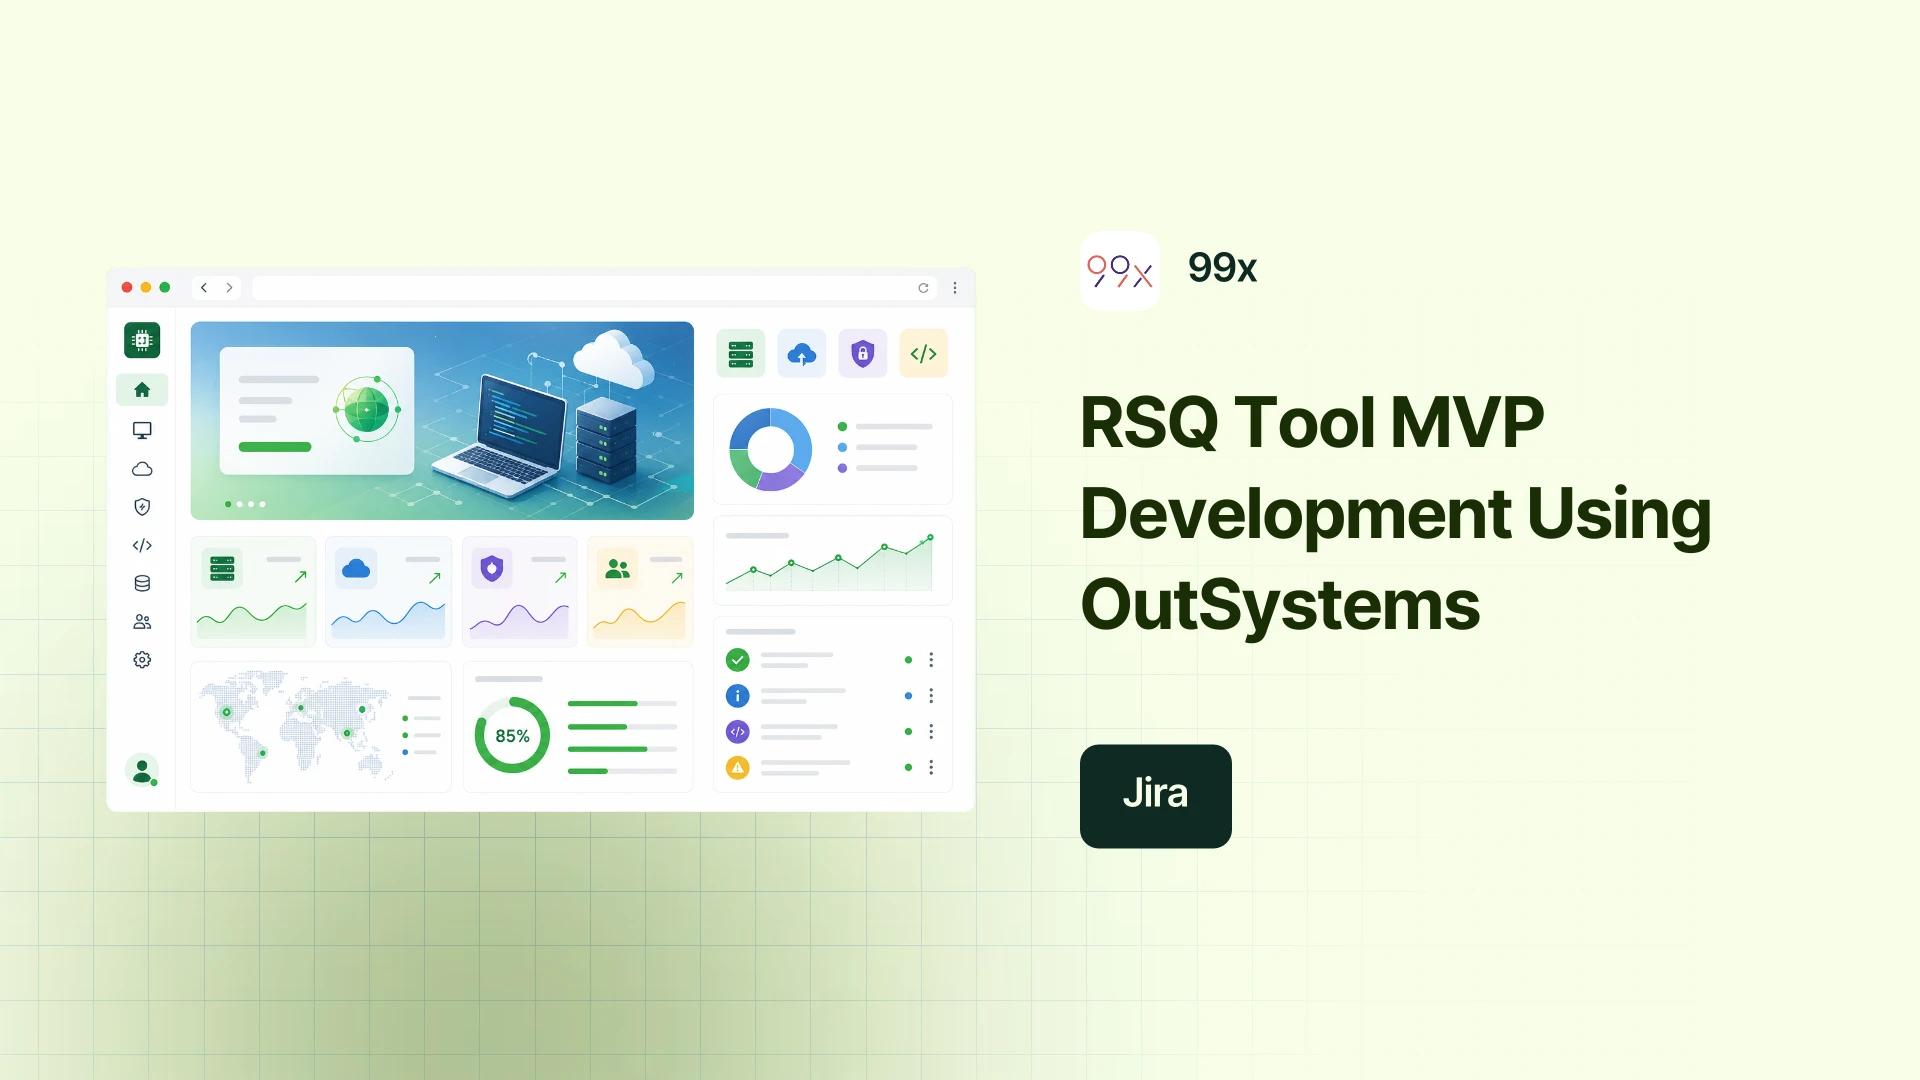This screenshot has height=1080, width=1920.
Task: Open the browser three-dot menu
Action: 955,288
